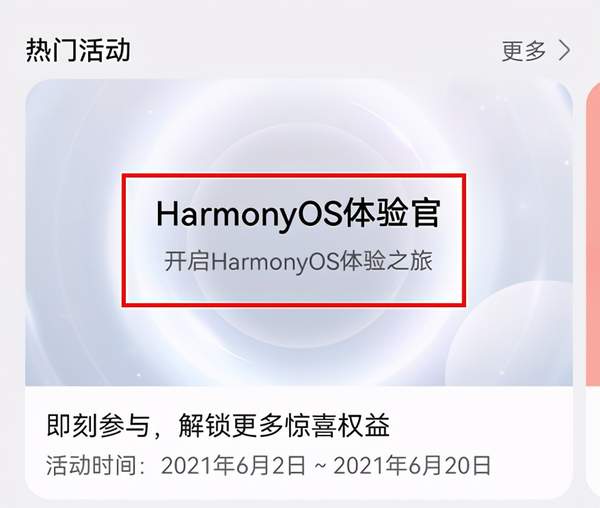This screenshot has width=600, height=508.
Task: Select the 开启HarmonyOS体验之旅 subtitle text
Action: click(x=298, y=261)
